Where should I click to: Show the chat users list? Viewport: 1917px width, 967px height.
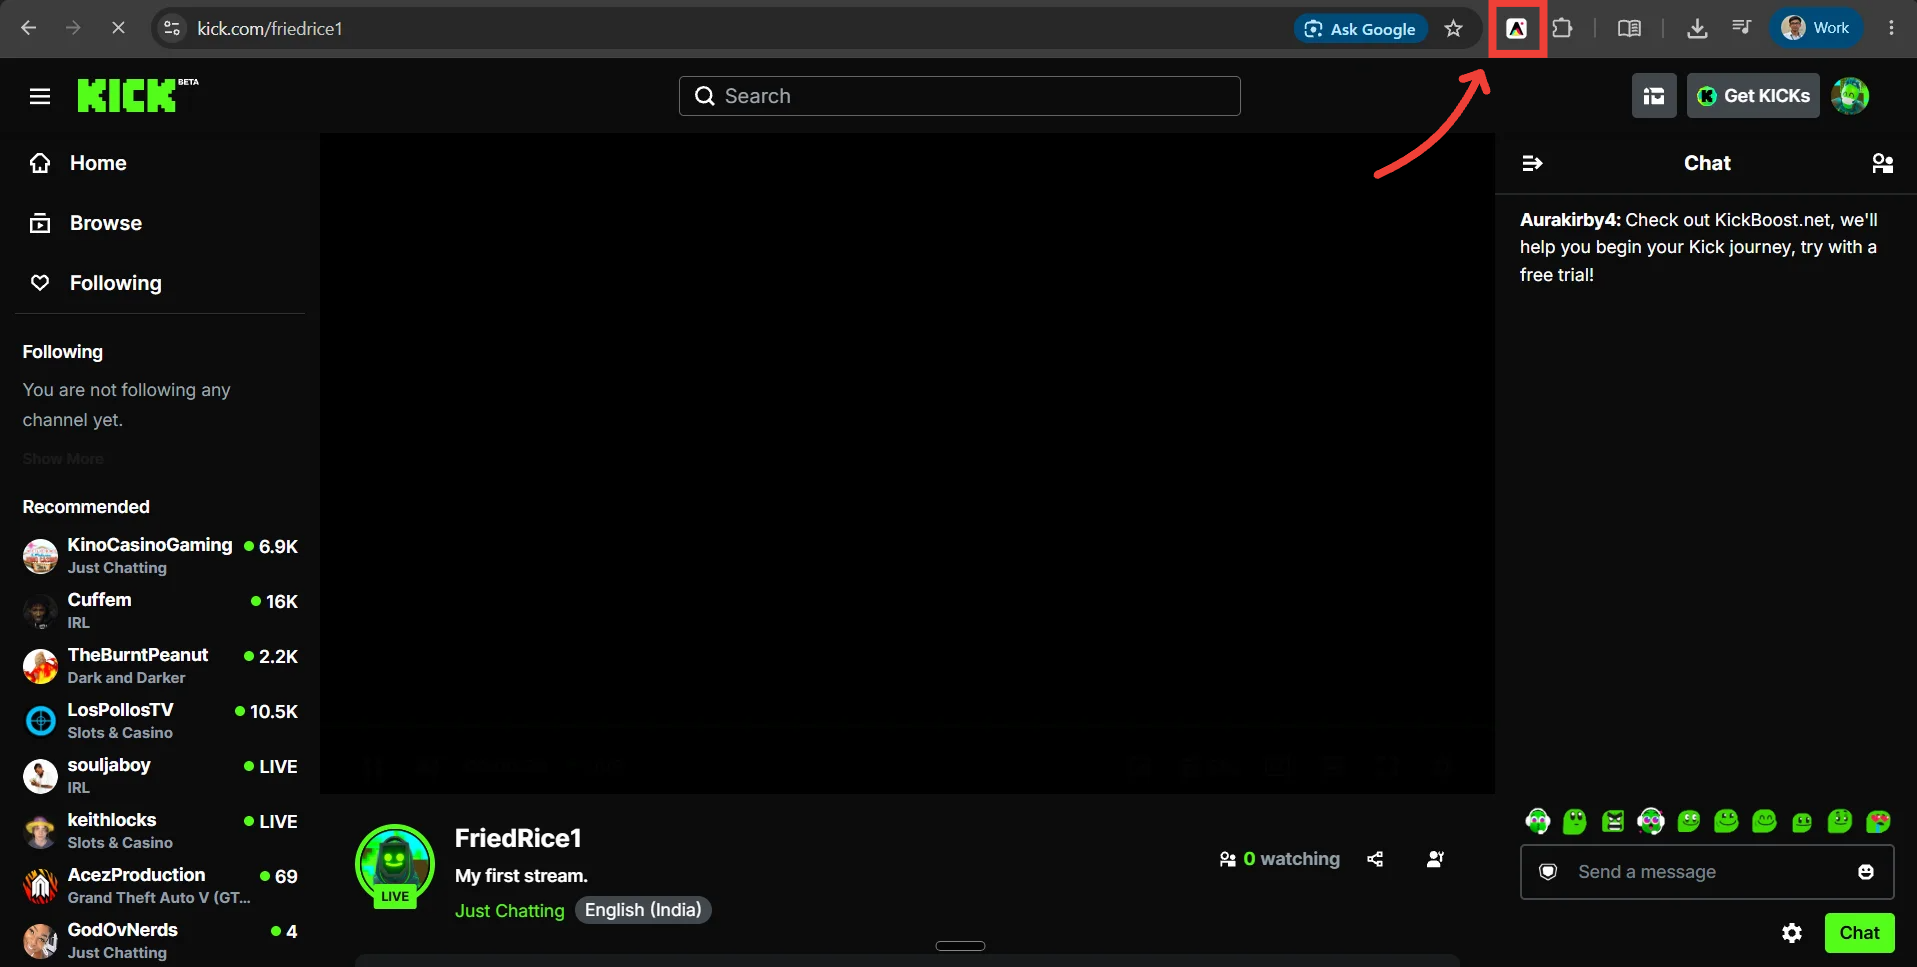pyautogui.click(x=1882, y=163)
